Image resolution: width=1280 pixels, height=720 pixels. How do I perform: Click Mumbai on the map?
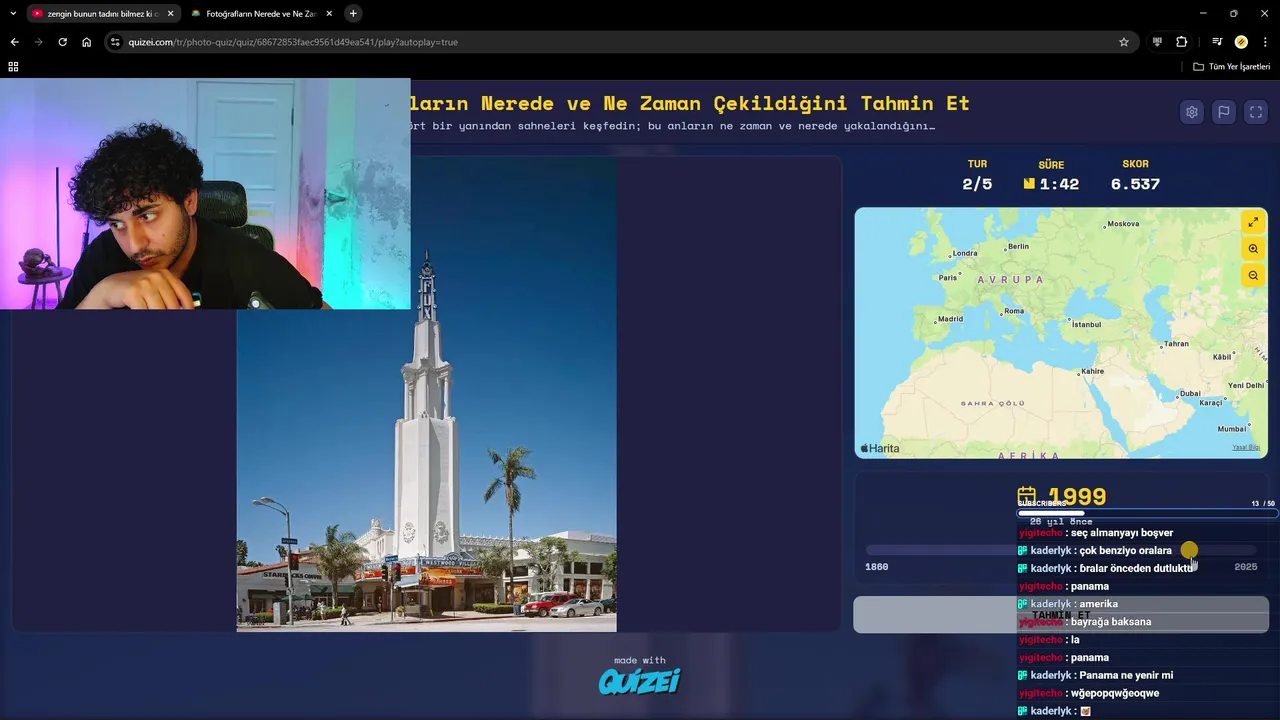click(1232, 428)
